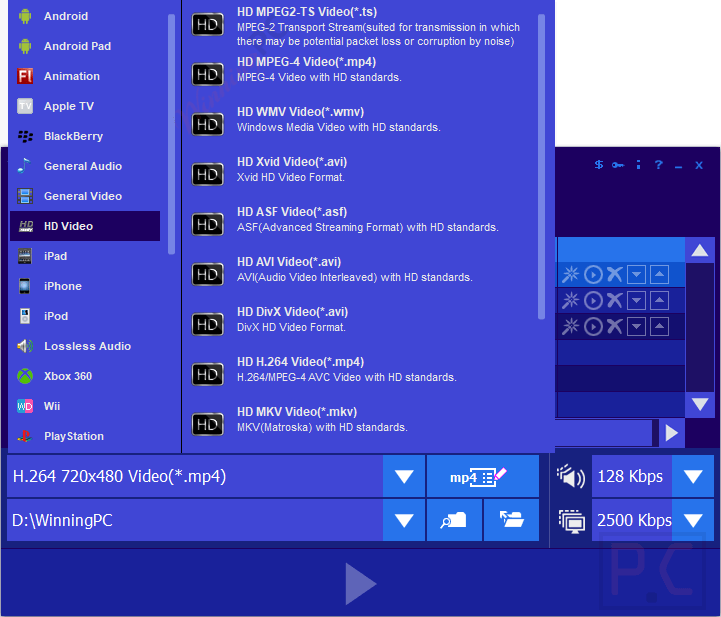Image resolution: width=721 pixels, height=617 pixels.
Task: Expand the output format dropdown arrow
Action: point(404,476)
